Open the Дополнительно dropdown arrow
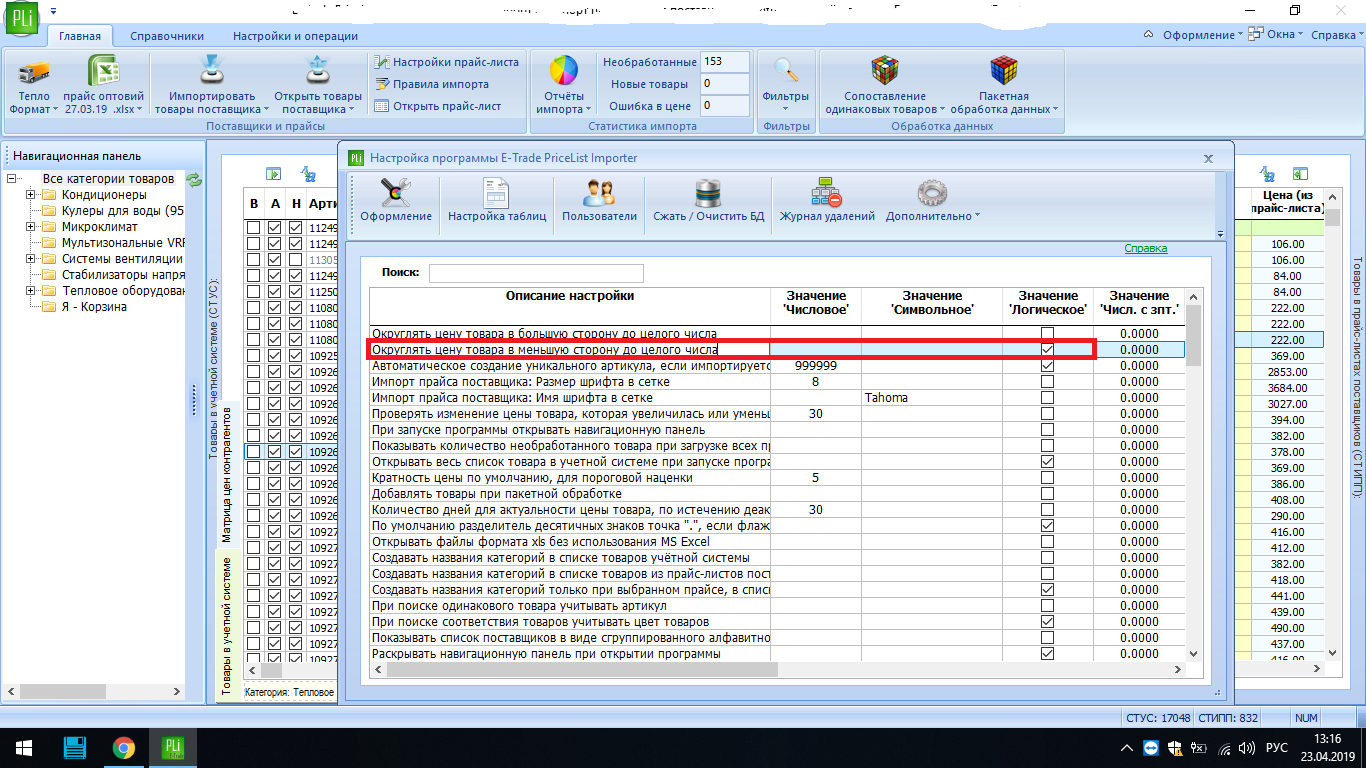Image resolution: width=1366 pixels, height=768 pixels. [977, 216]
